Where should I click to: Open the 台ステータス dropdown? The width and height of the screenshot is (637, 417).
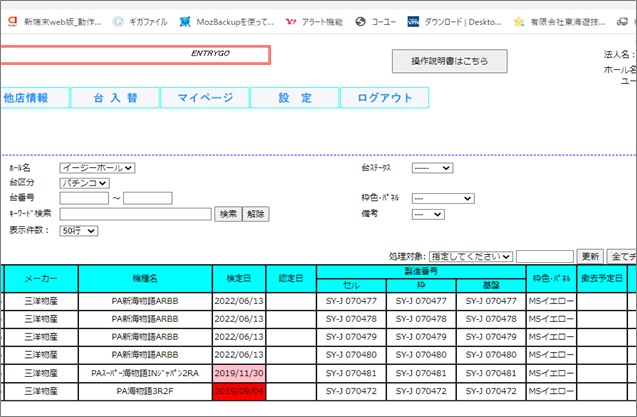434,168
